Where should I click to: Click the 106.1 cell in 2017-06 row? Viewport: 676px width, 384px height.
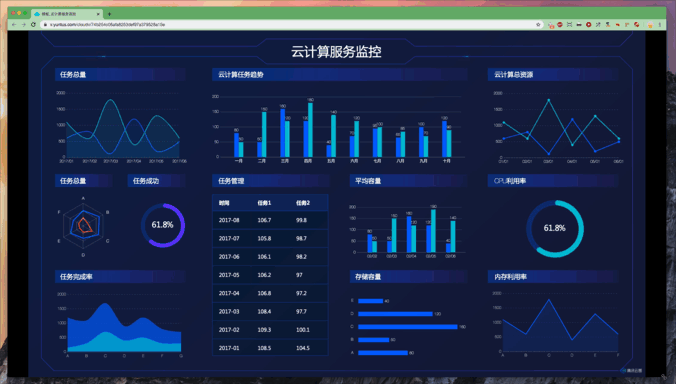click(x=264, y=257)
